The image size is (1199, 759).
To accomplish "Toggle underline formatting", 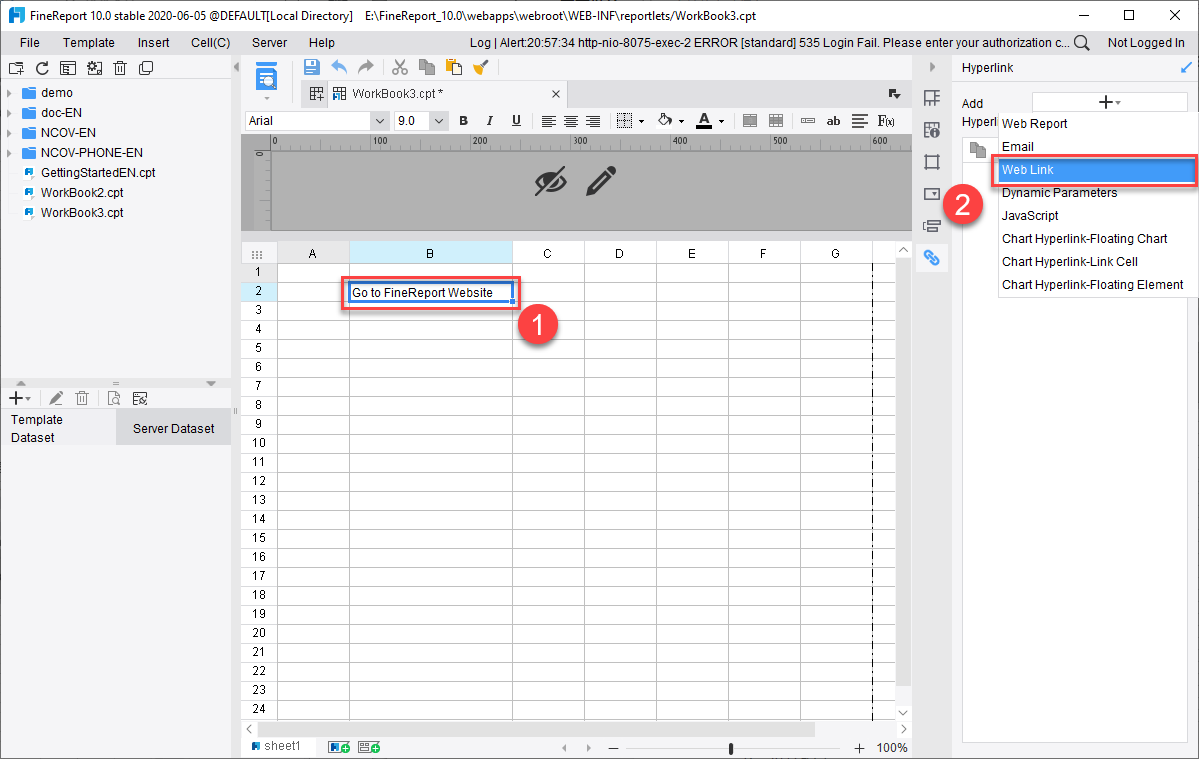I will click(516, 121).
